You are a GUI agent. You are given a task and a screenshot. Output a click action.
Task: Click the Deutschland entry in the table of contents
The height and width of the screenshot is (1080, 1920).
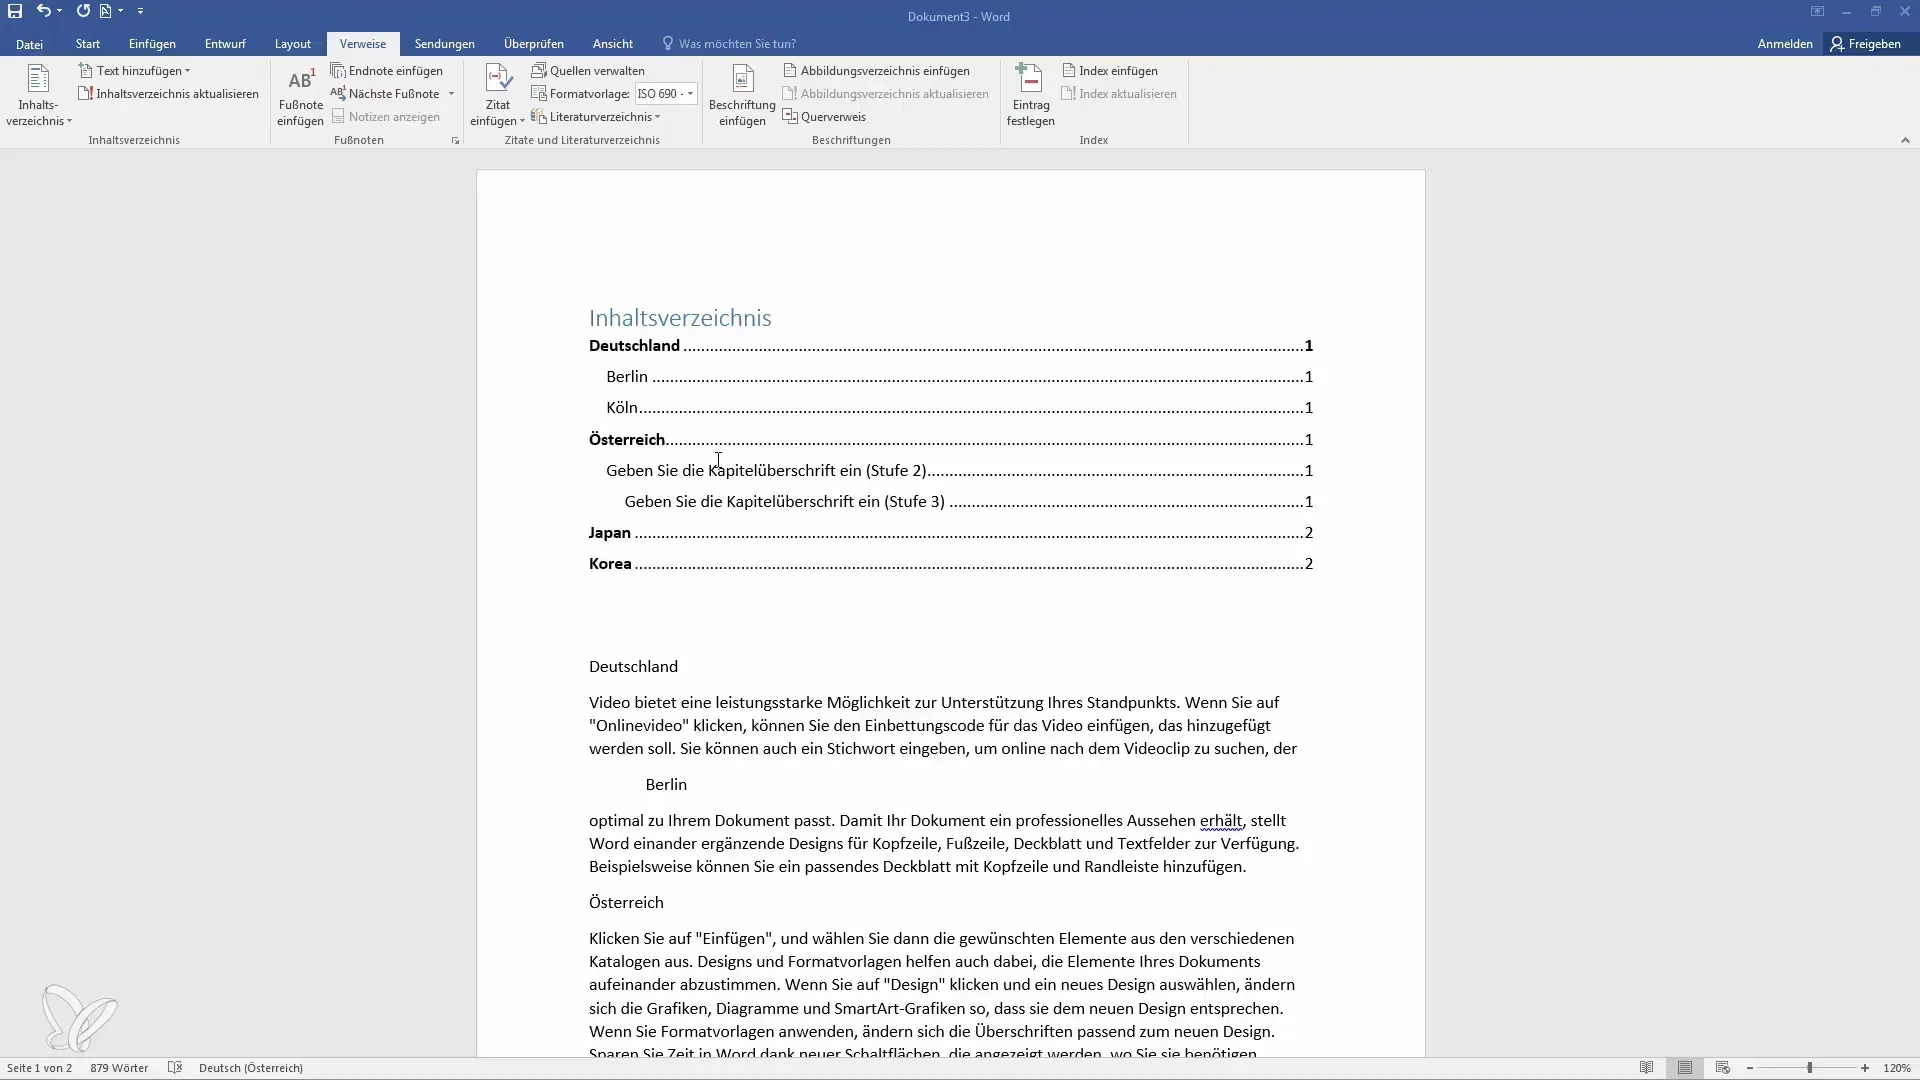pyautogui.click(x=950, y=346)
